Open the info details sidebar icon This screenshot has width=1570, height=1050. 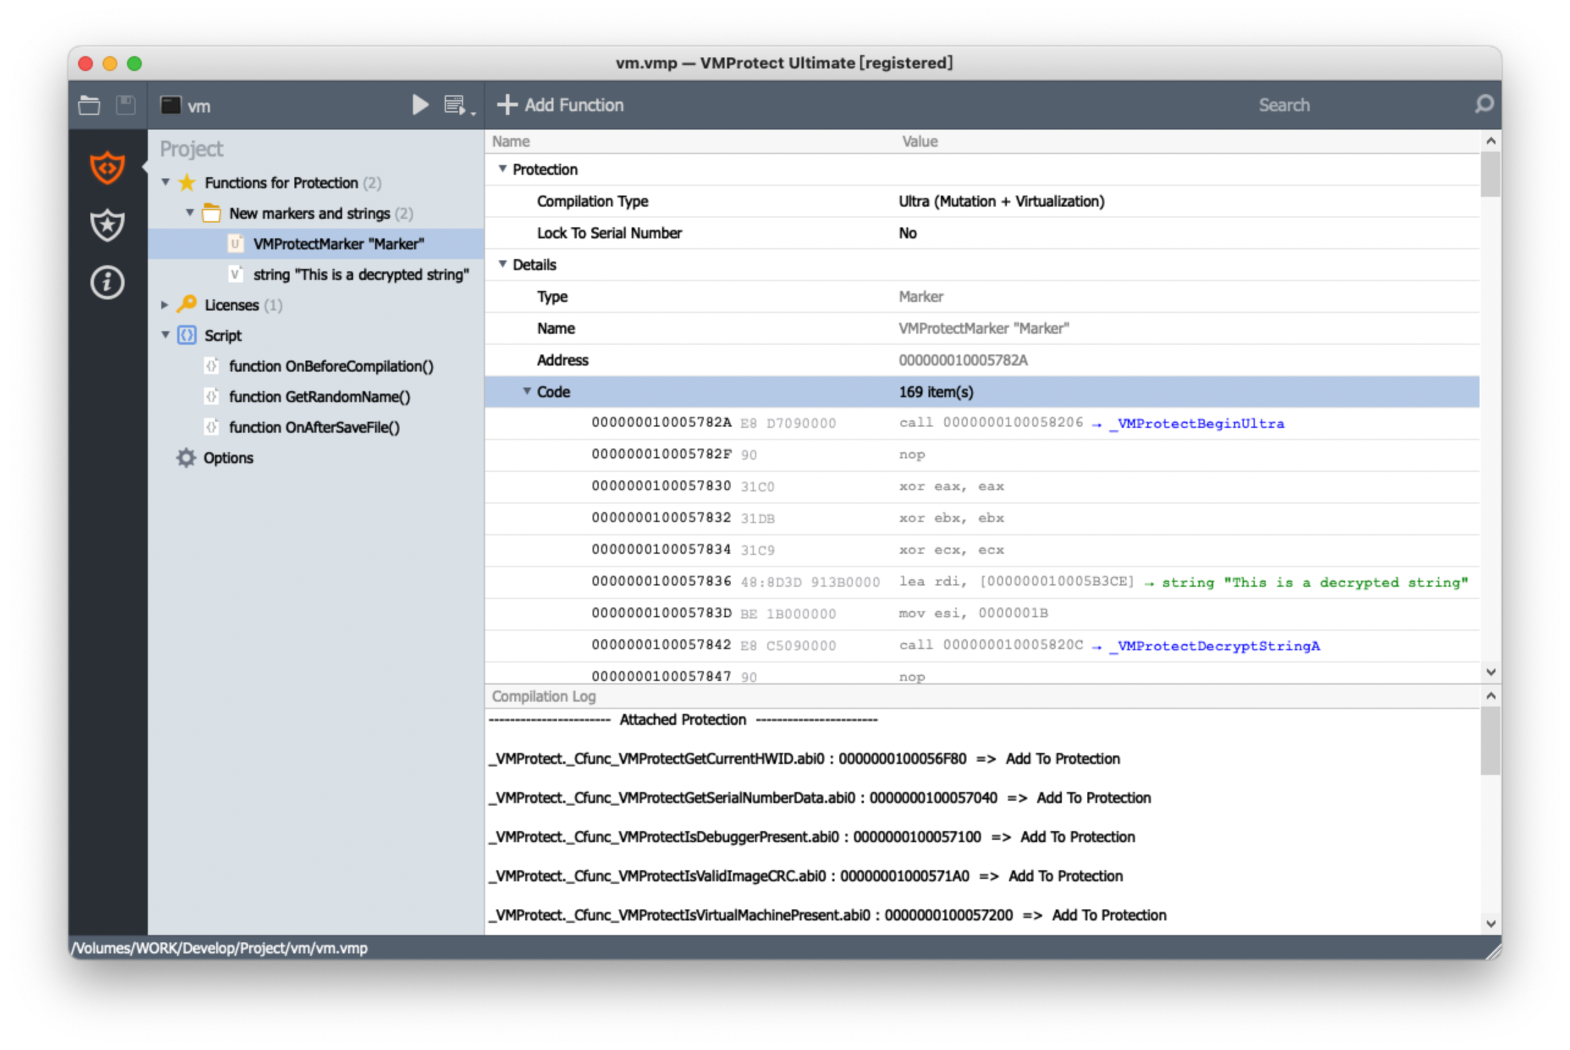[x=107, y=283]
